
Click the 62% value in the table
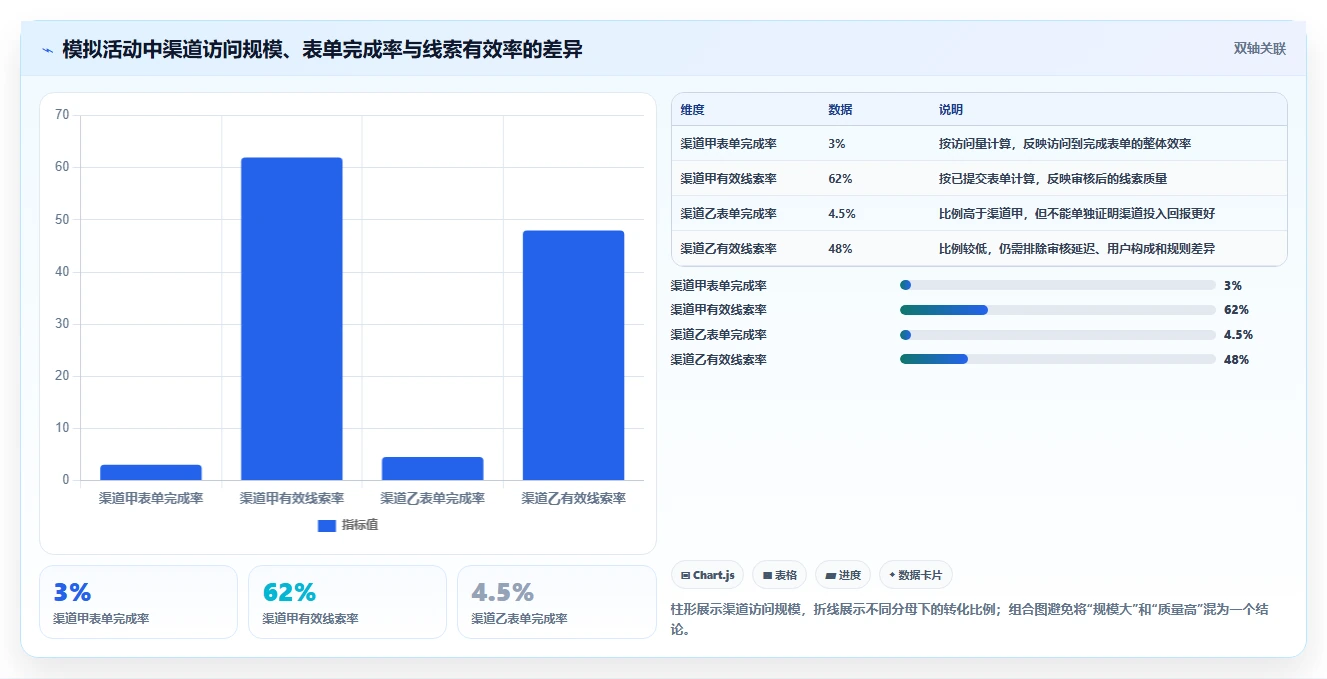tap(840, 179)
